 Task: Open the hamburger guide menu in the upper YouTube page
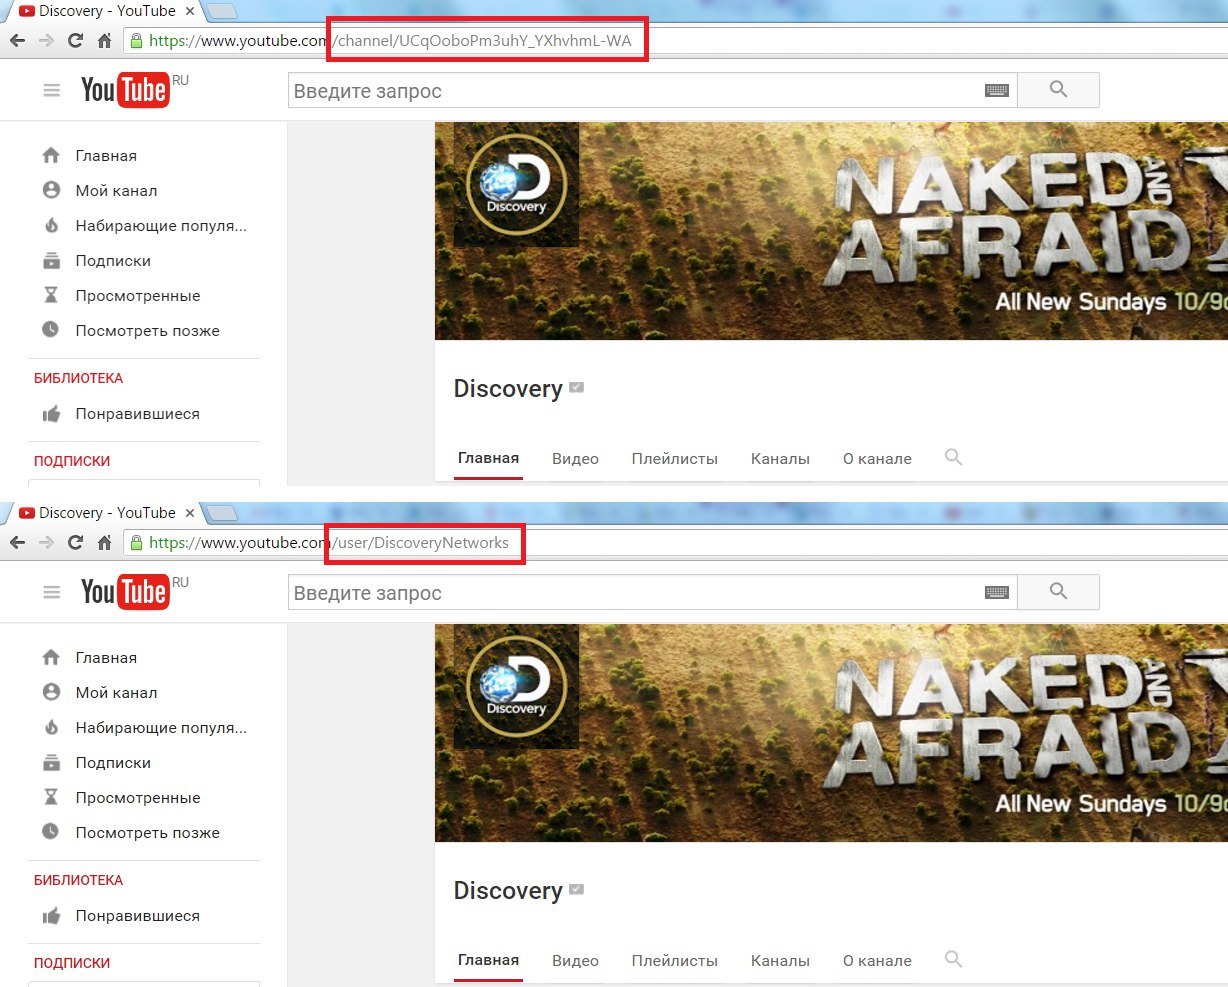(52, 91)
